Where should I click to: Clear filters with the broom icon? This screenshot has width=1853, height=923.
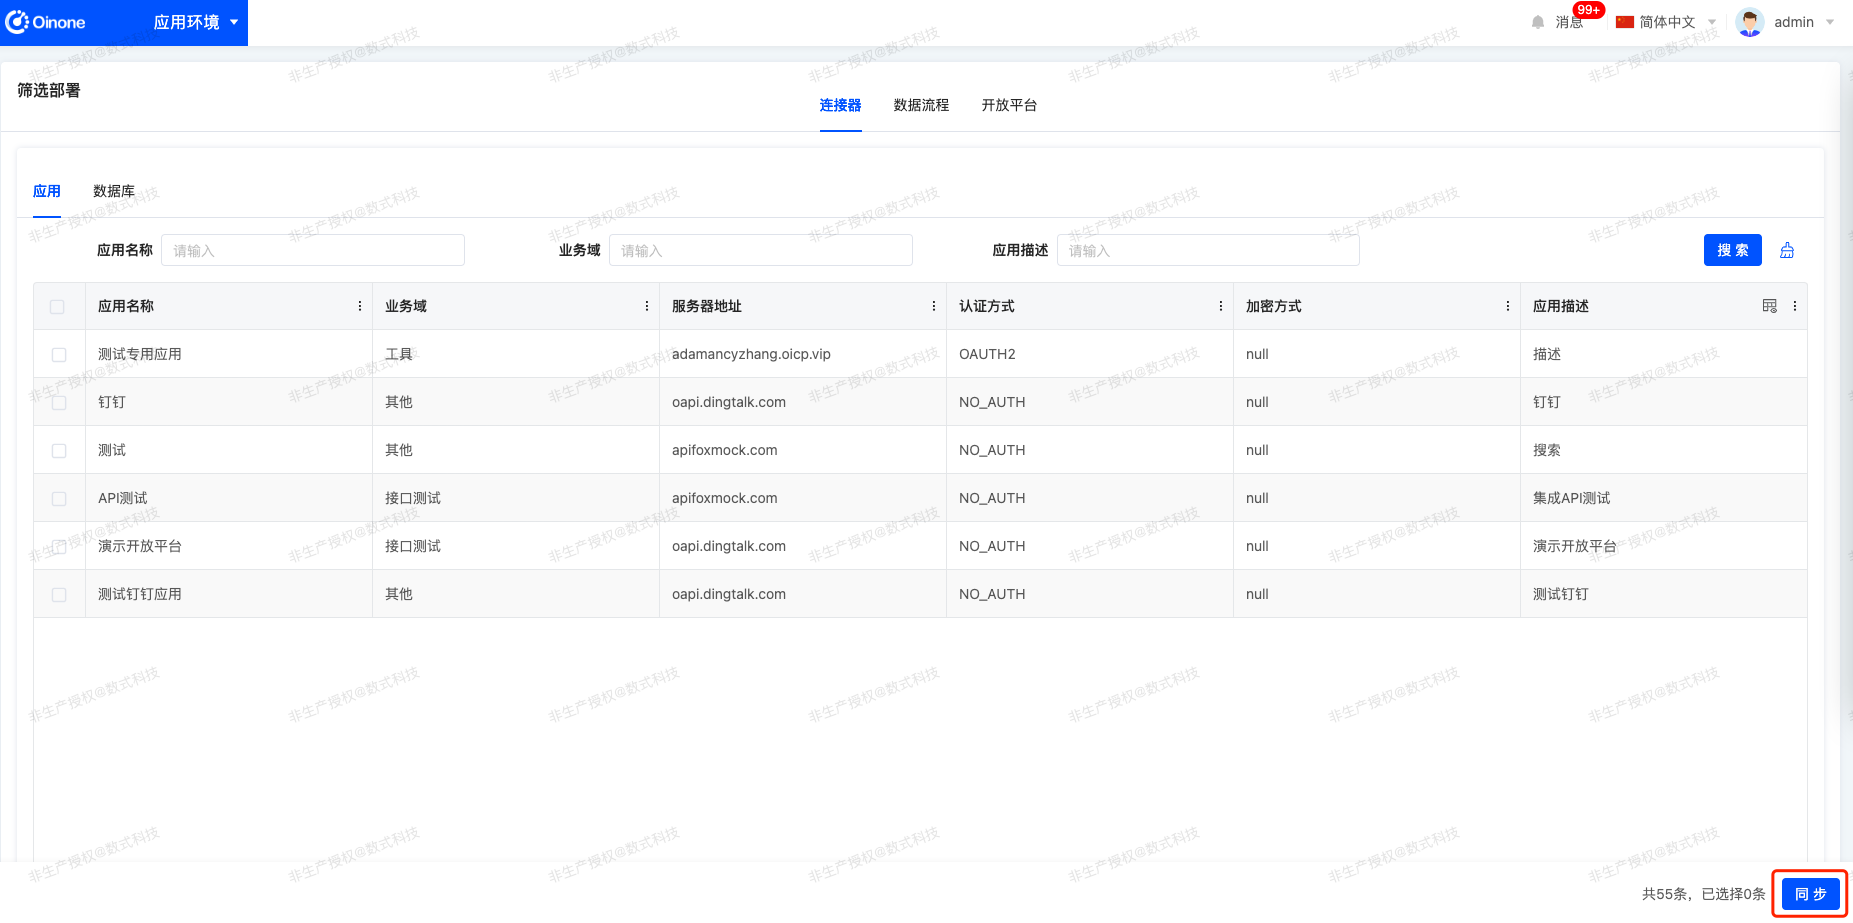pos(1787,250)
